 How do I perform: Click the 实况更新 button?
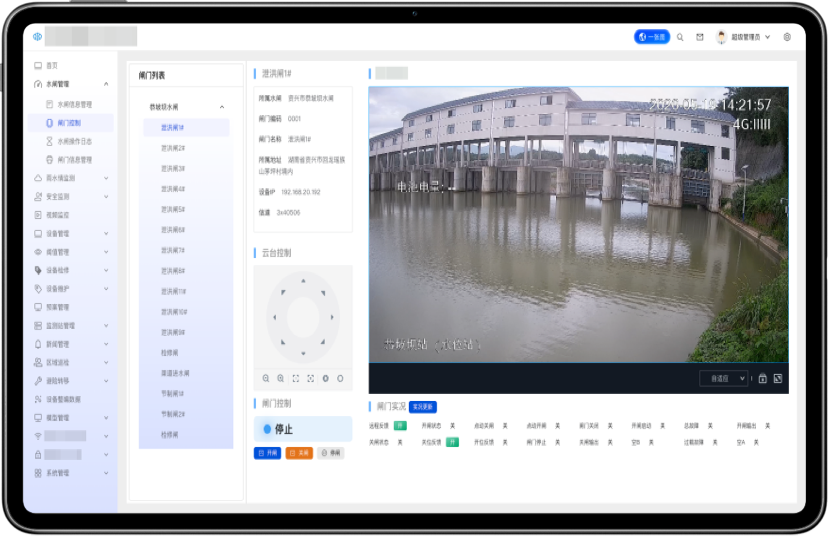coord(422,407)
